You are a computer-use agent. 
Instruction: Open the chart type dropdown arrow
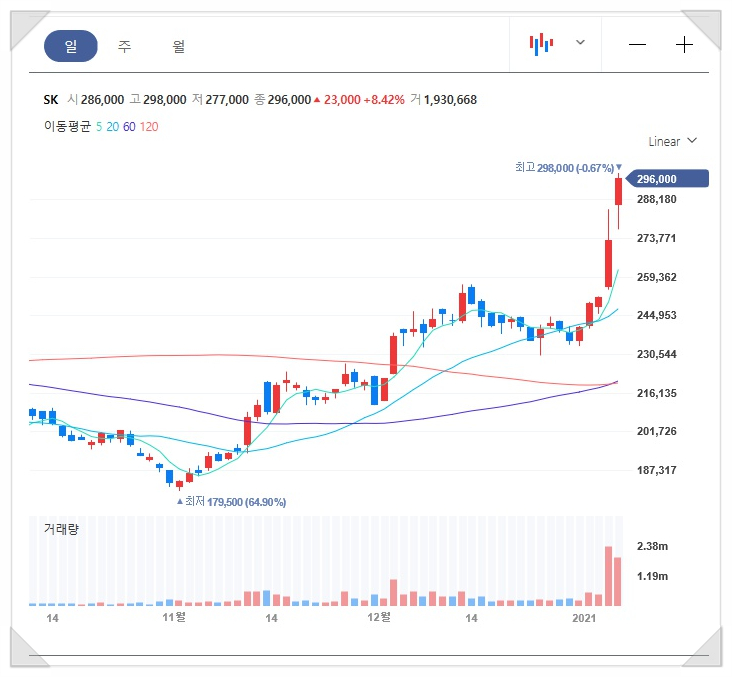[x=580, y=42]
